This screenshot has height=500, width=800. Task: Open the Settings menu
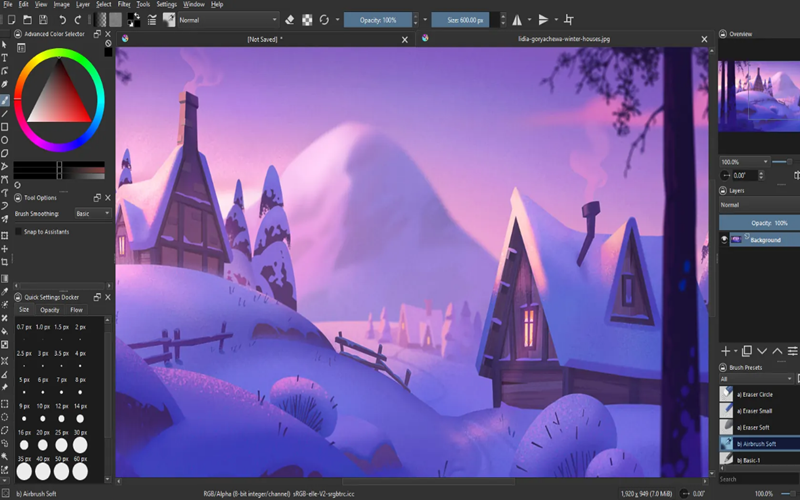pyautogui.click(x=166, y=4)
